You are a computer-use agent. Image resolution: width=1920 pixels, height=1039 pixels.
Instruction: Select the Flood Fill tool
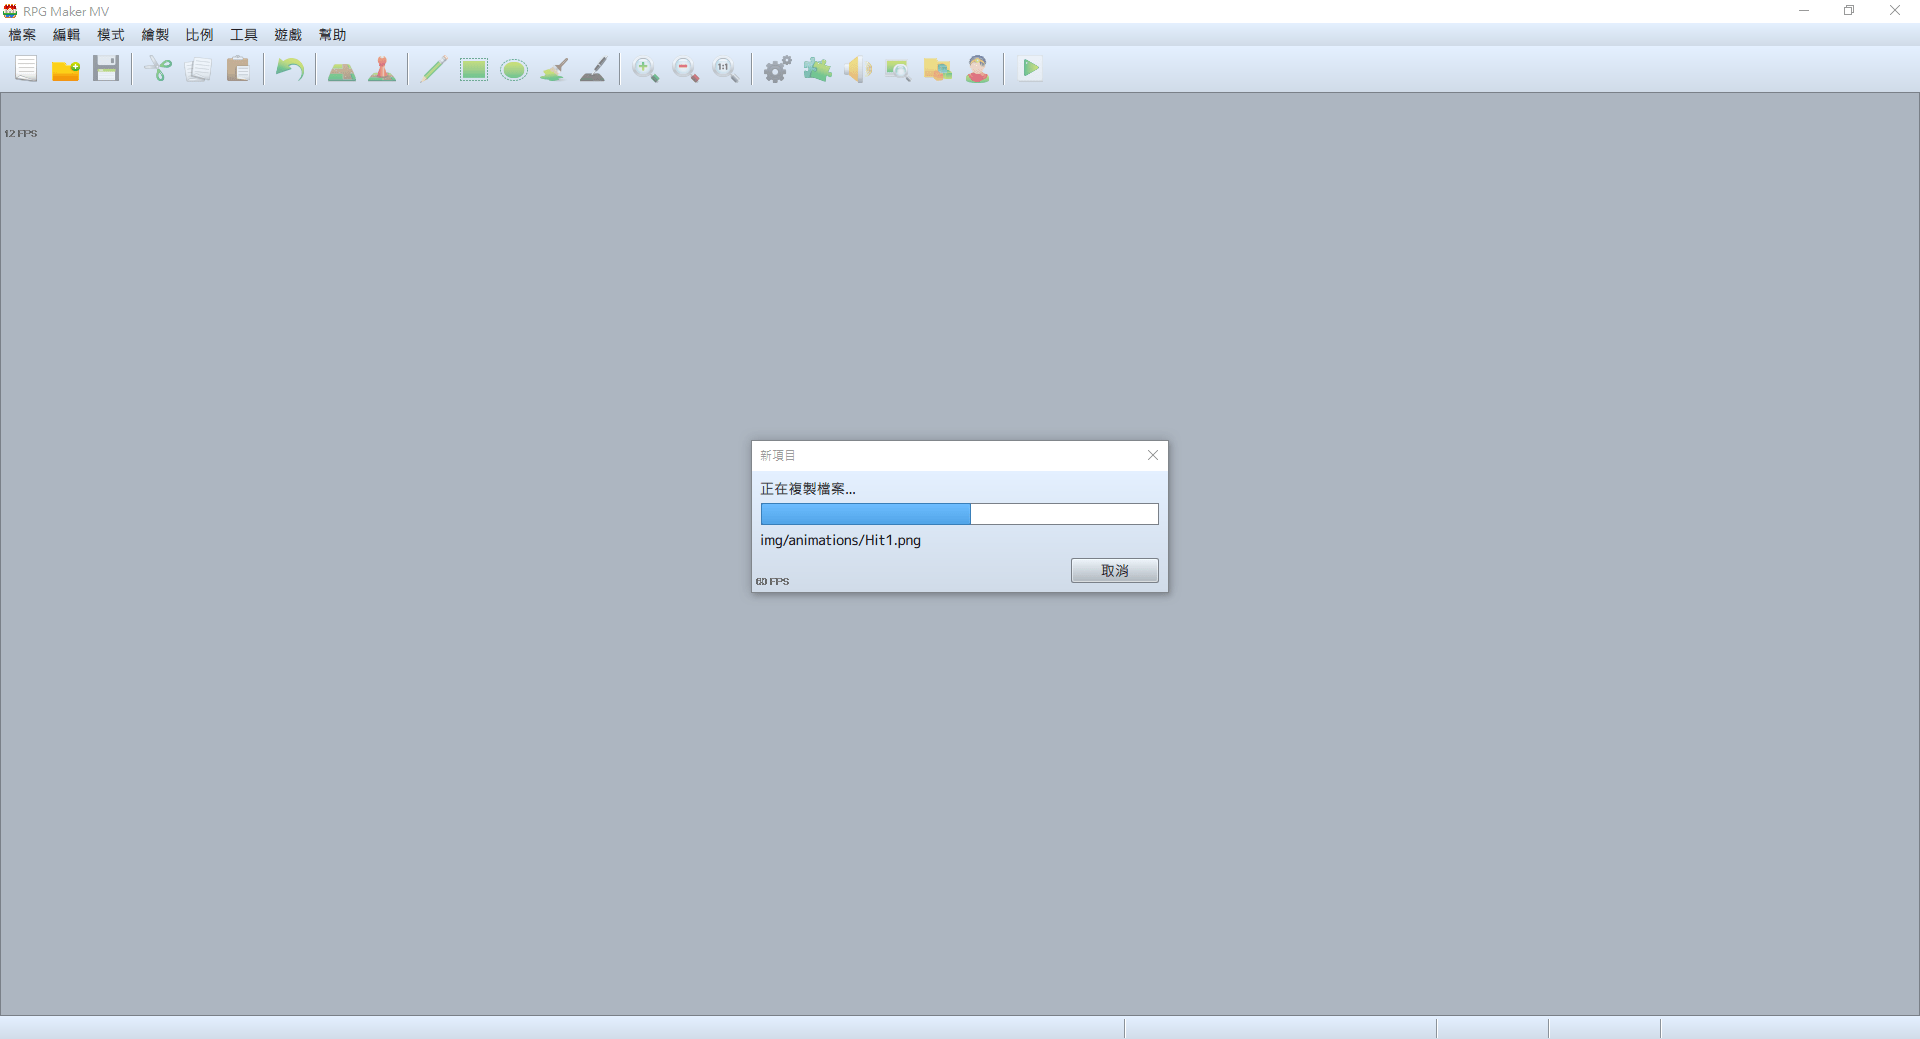[554, 69]
